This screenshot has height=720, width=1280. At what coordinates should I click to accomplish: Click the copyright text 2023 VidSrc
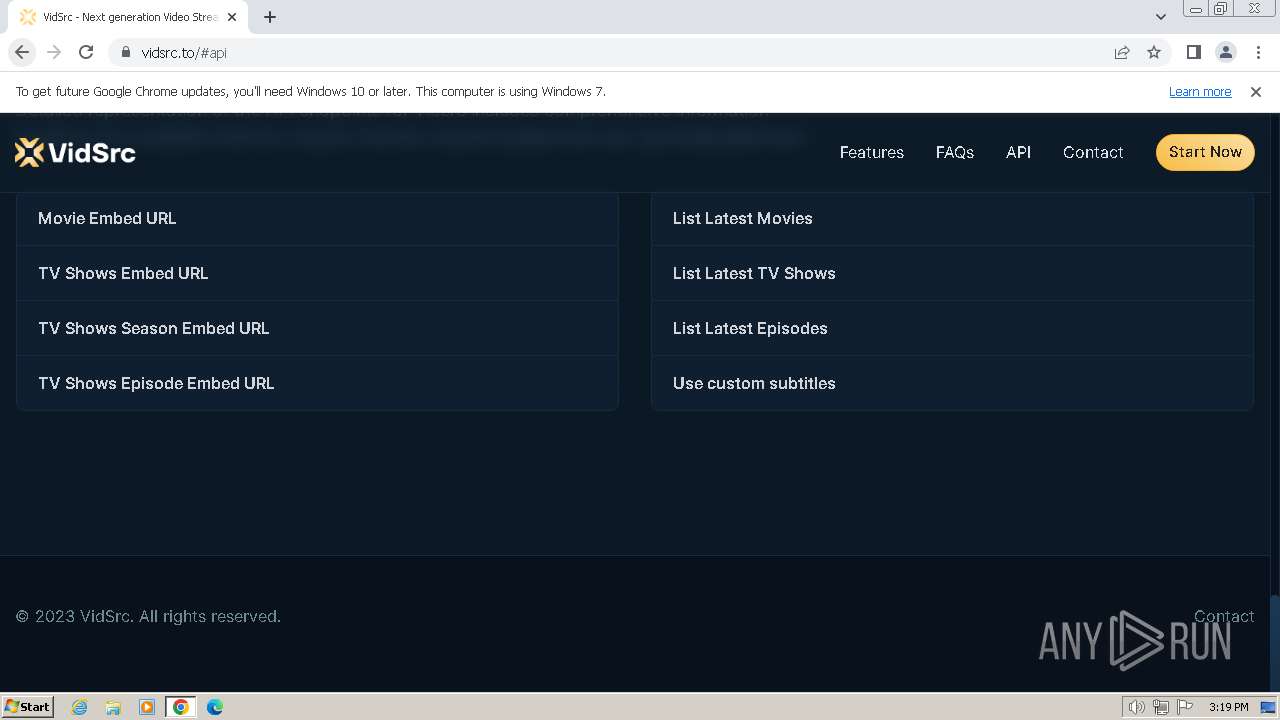[x=148, y=616]
